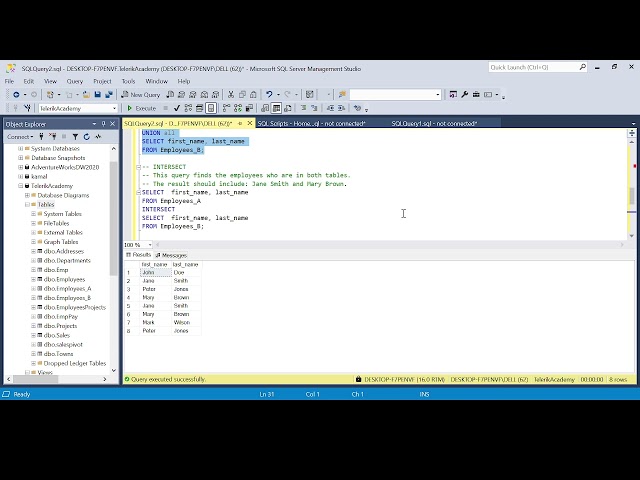Click the Paste toolbar icon
The width and height of the screenshot is (640, 480).
(253, 95)
